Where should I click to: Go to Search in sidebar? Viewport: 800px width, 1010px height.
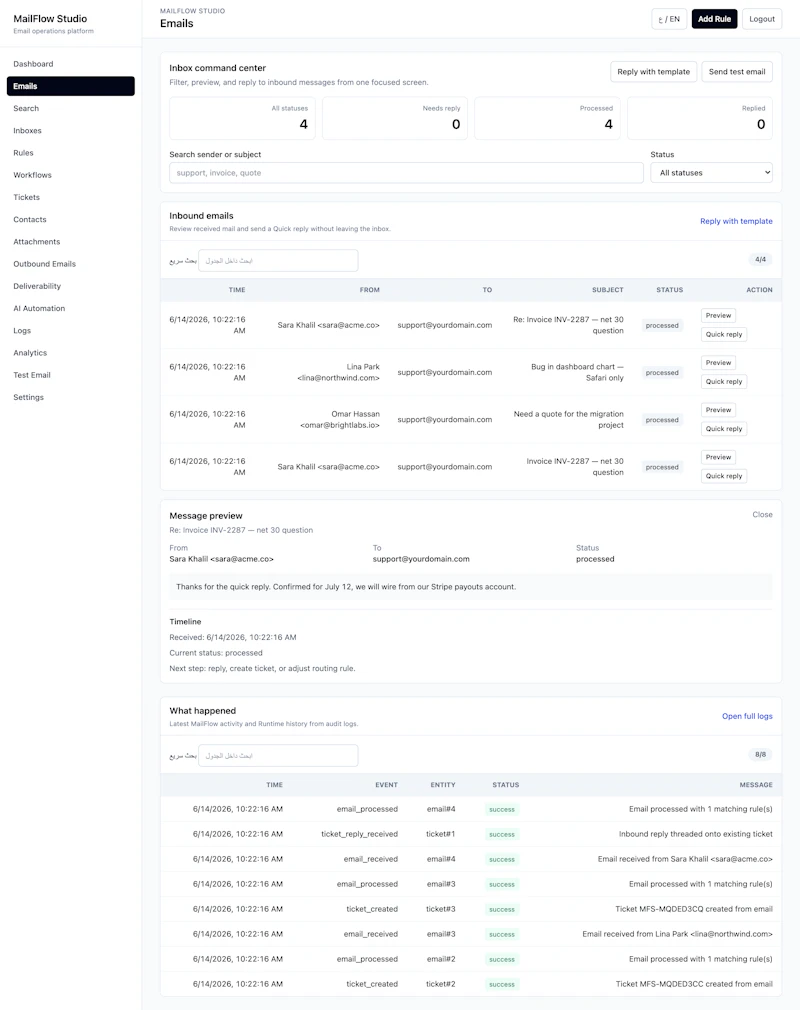tap(26, 108)
